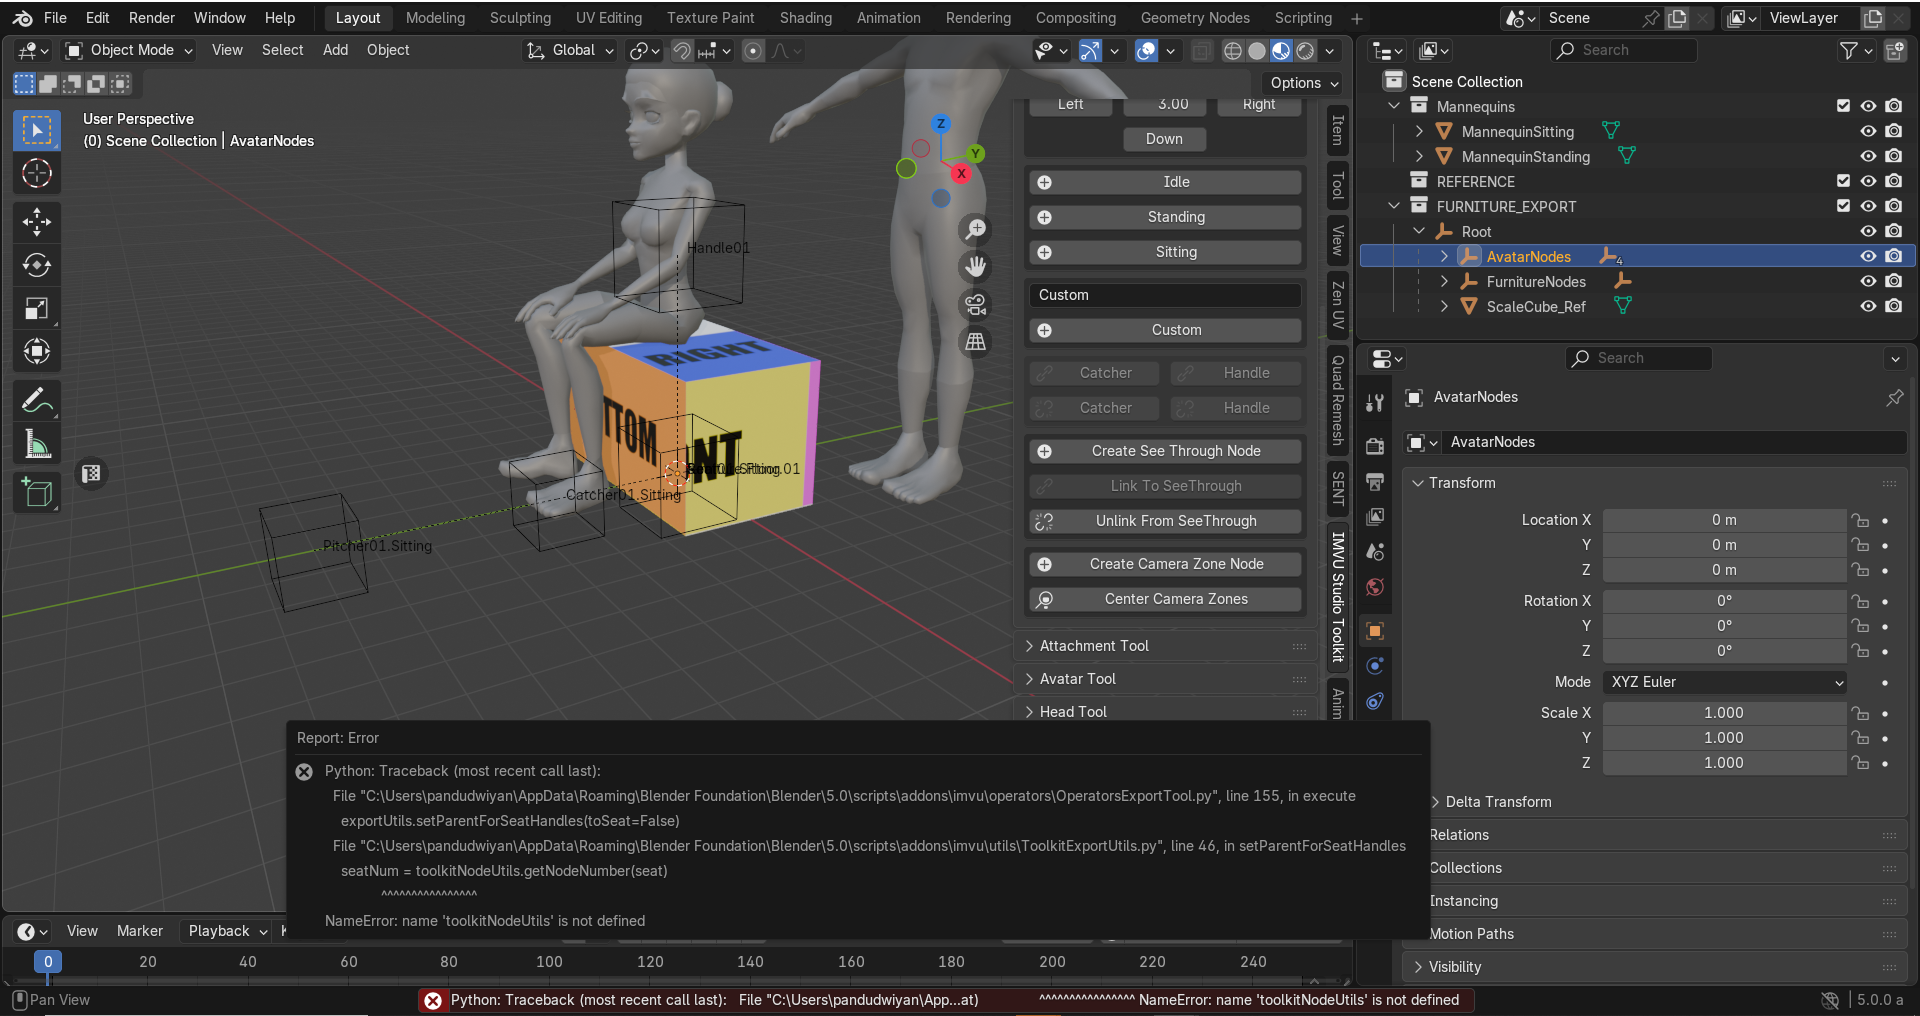Switch viewport to solid shading
The image size is (1920, 1016).
(x=1257, y=51)
